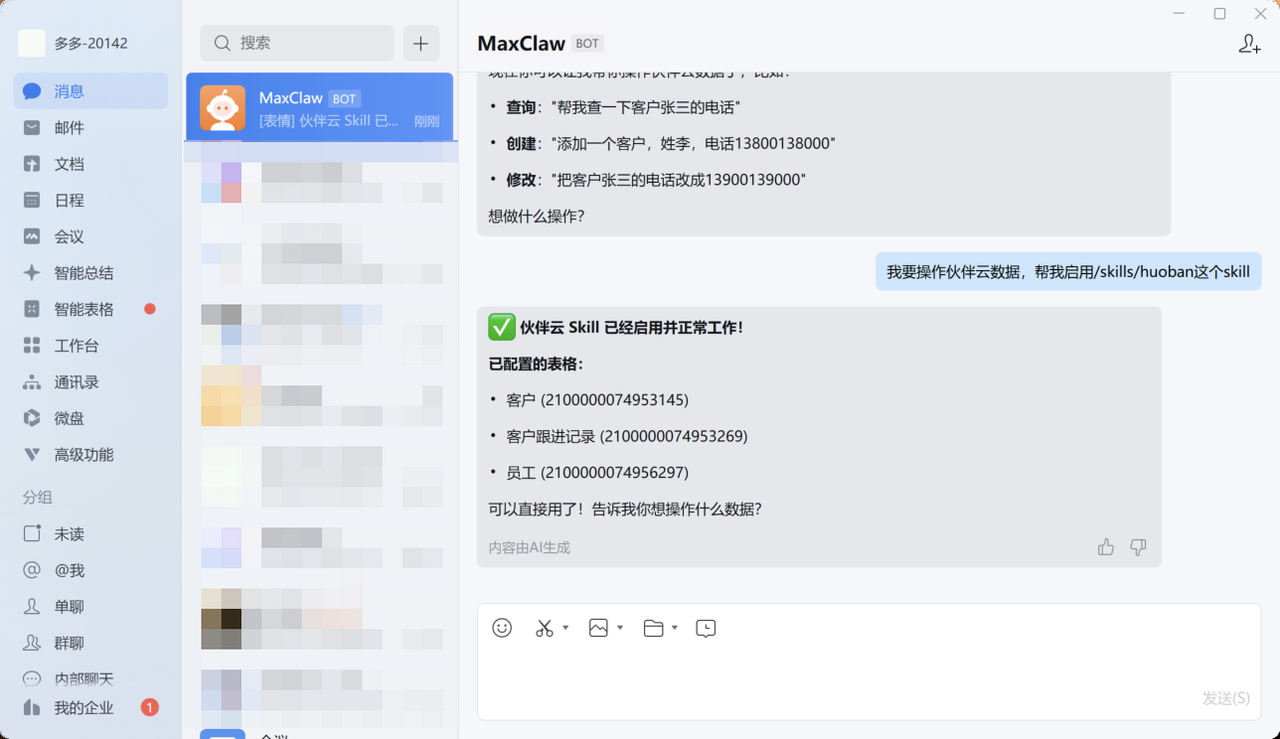Viewport: 1280px width, 739px height.
Task: Click the account avatar at top
Action: pos(32,43)
